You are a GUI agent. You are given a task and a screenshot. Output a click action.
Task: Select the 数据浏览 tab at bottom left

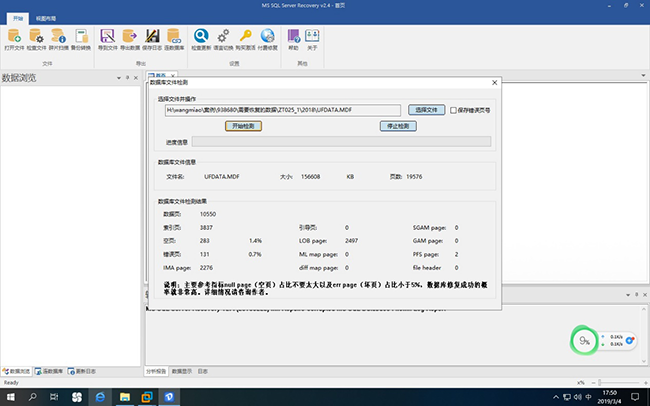coord(17,371)
